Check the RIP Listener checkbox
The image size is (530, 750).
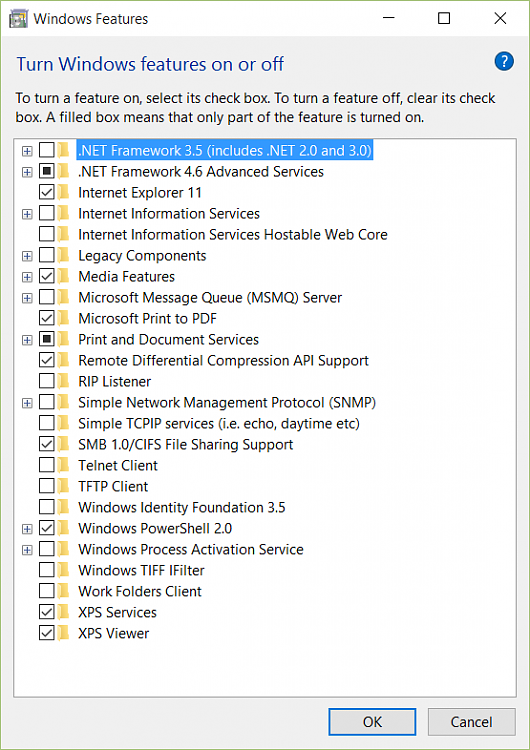(x=46, y=381)
